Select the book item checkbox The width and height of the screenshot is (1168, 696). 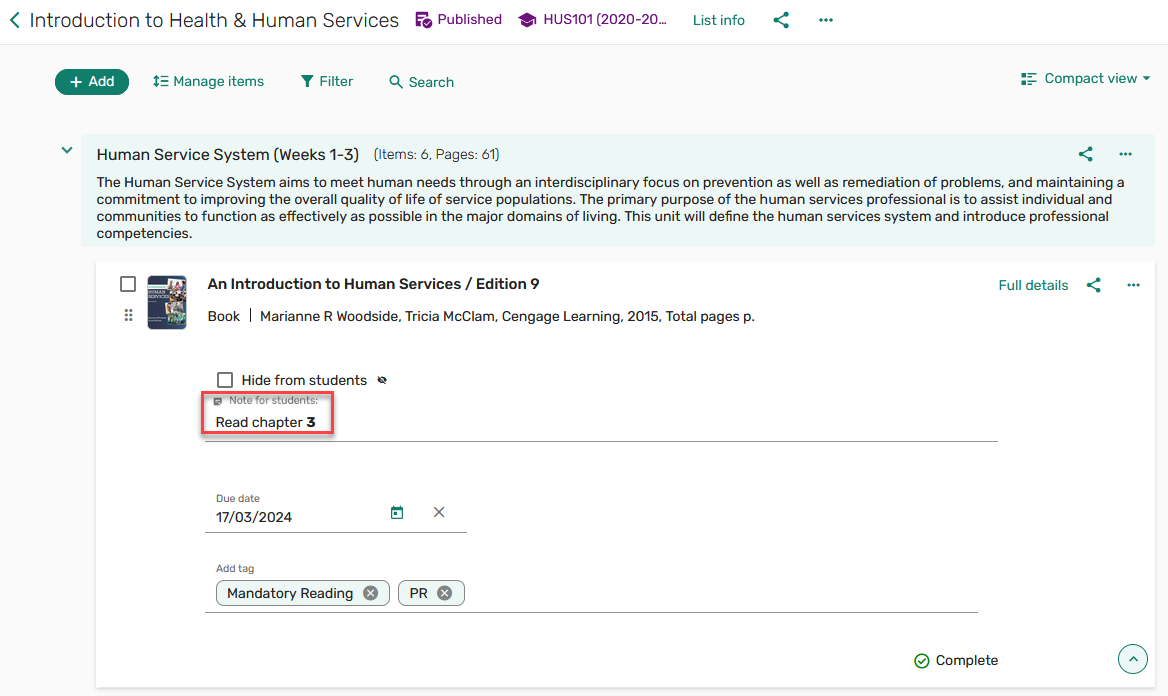128,284
